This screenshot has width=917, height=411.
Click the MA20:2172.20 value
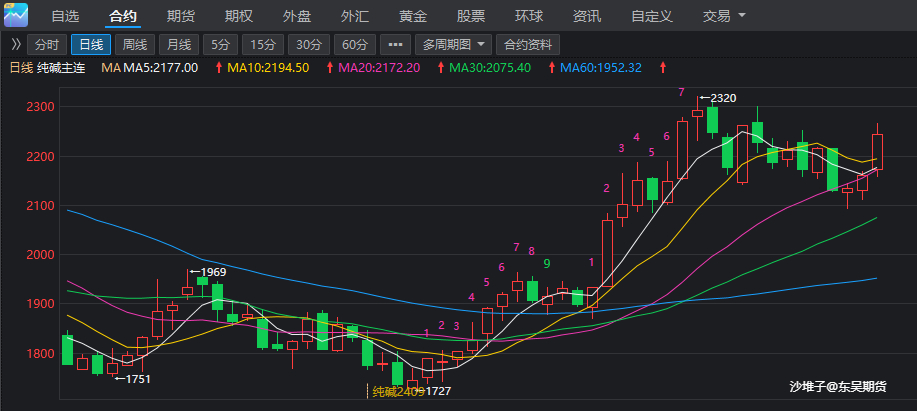point(380,68)
